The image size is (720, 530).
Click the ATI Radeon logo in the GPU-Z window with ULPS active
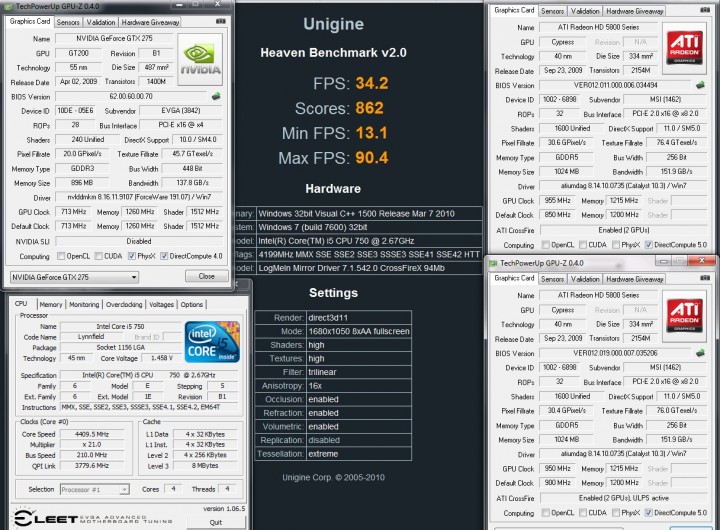click(x=685, y=316)
